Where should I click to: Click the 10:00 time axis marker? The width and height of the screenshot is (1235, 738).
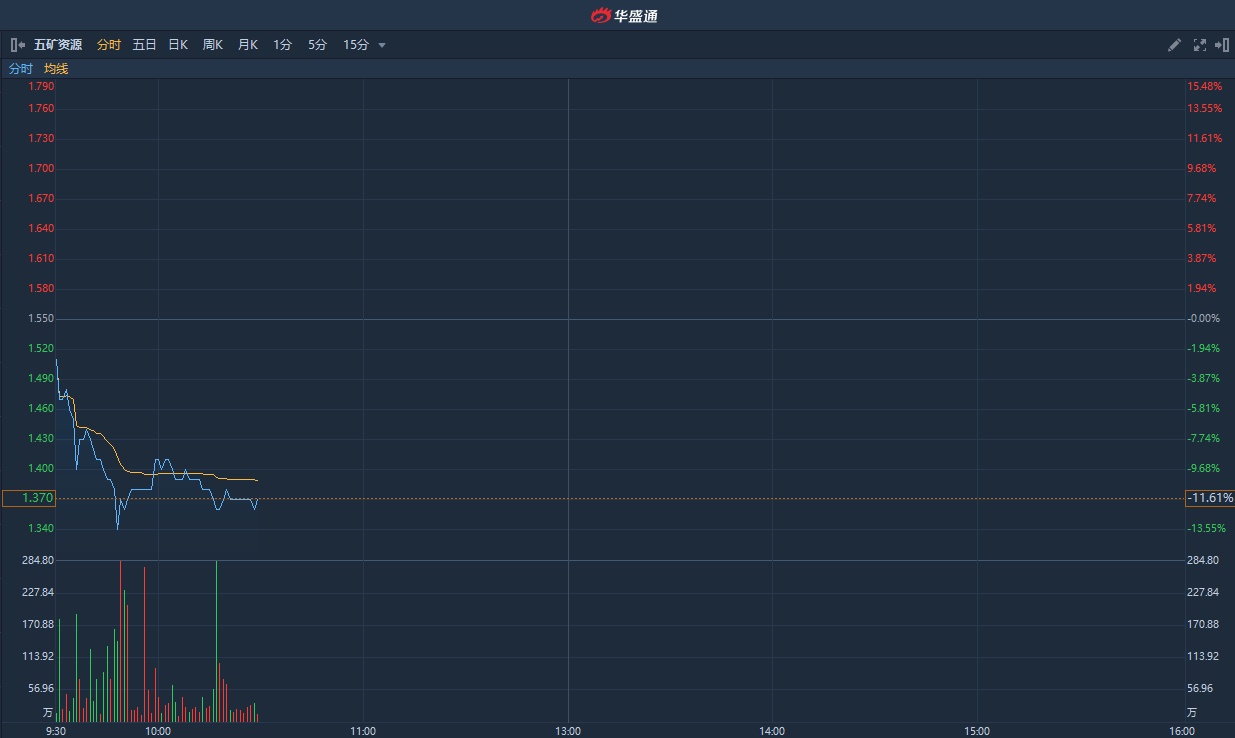(x=158, y=731)
